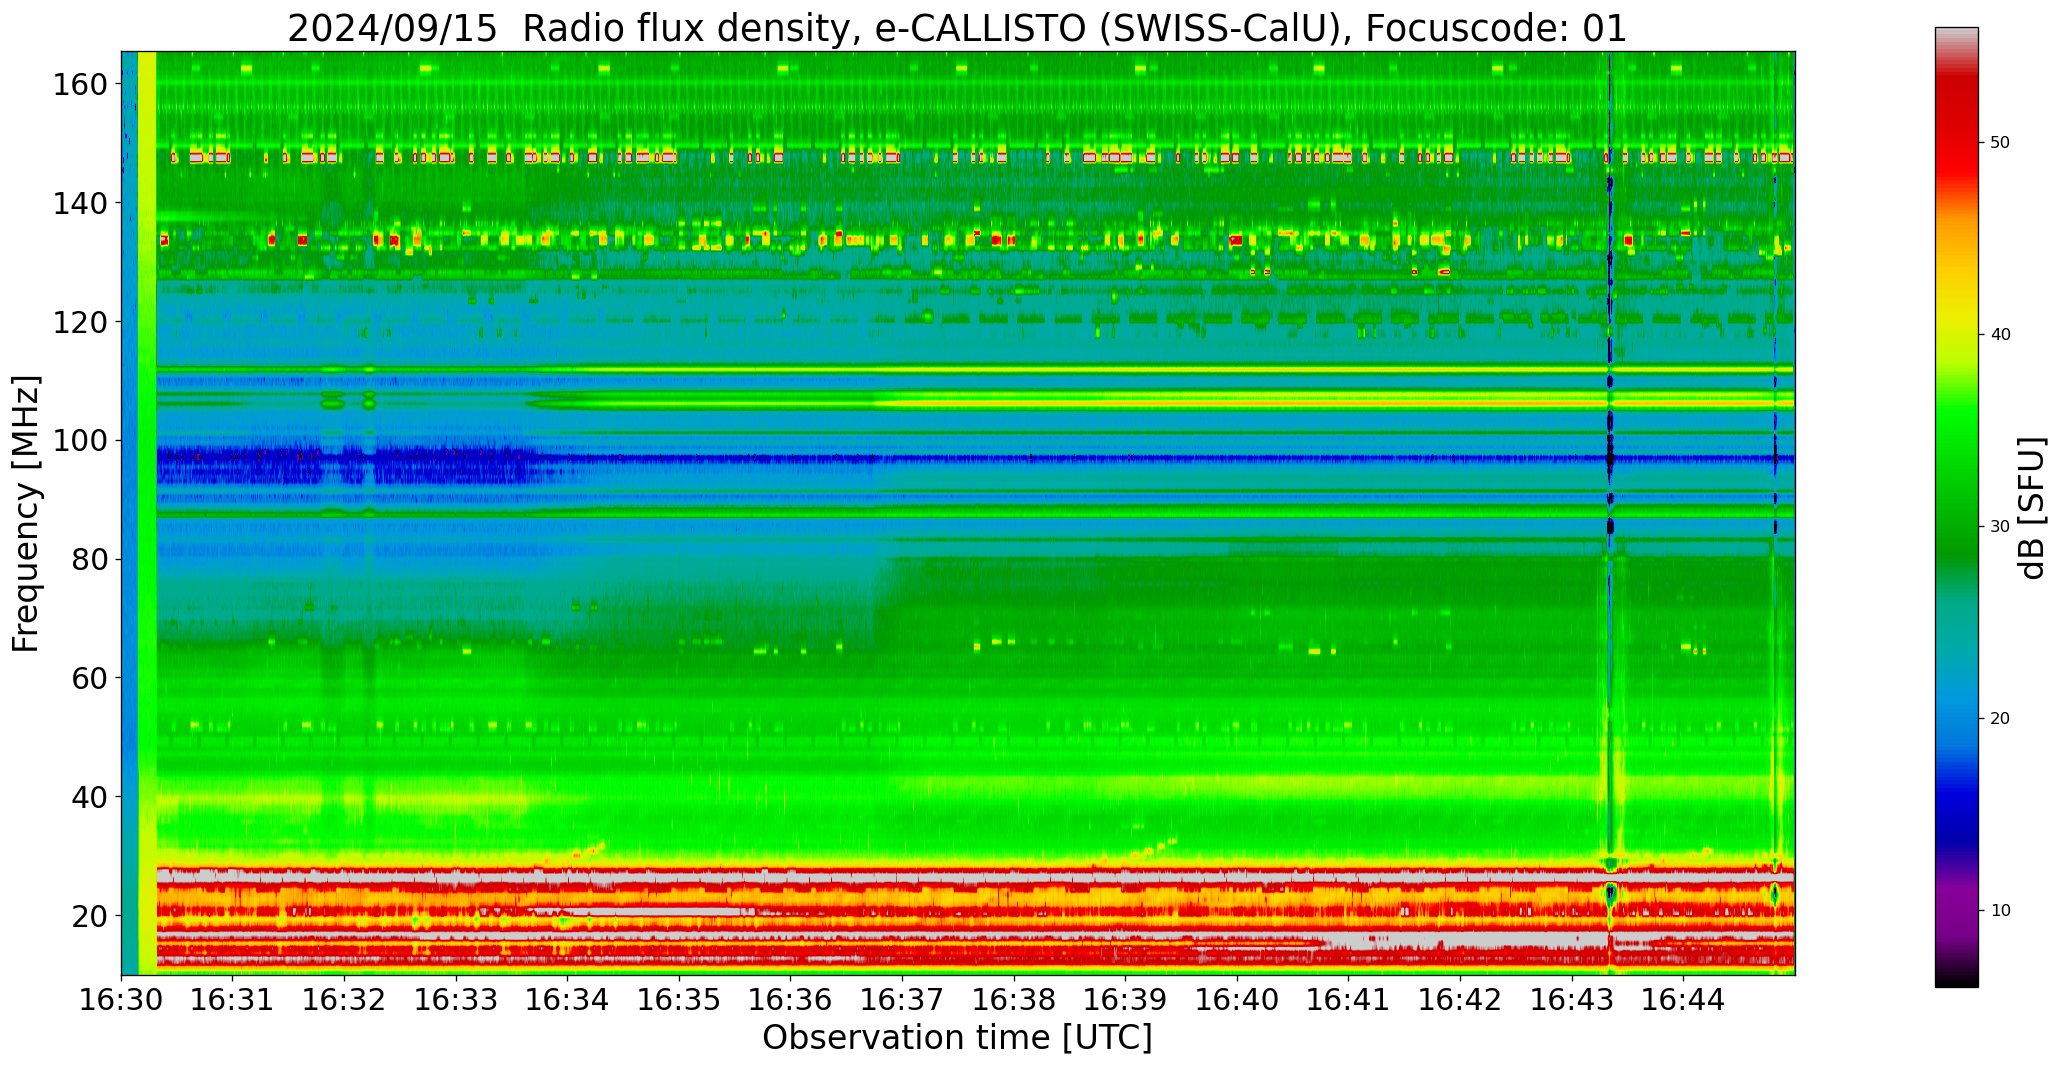Click the 16:32 time tick label

pyautogui.click(x=345, y=999)
